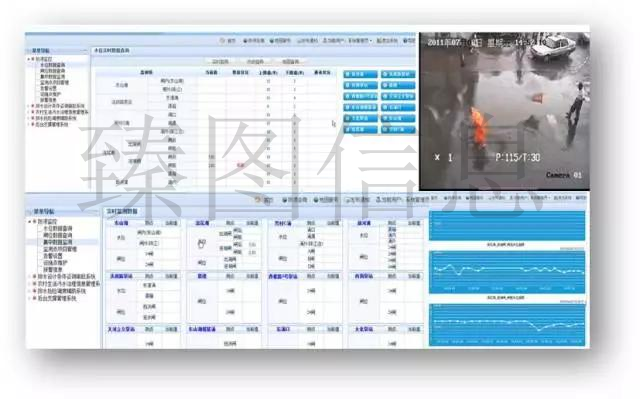The height and width of the screenshot is (399, 640).
Task: Select first tab above the upper data table
Action: [221, 62]
